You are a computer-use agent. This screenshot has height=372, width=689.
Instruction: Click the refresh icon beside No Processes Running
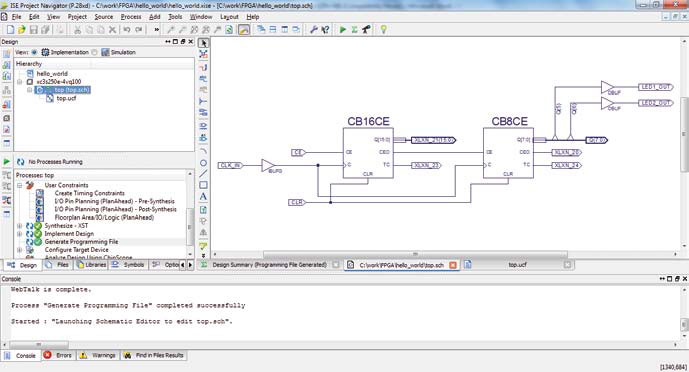(21, 162)
